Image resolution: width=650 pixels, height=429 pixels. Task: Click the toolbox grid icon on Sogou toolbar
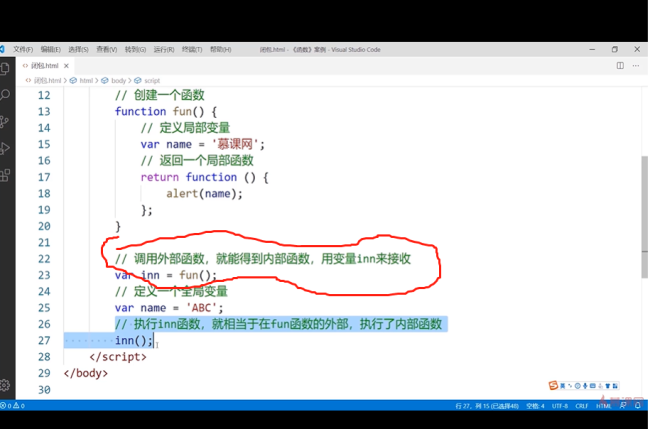click(x=615, y=386)
